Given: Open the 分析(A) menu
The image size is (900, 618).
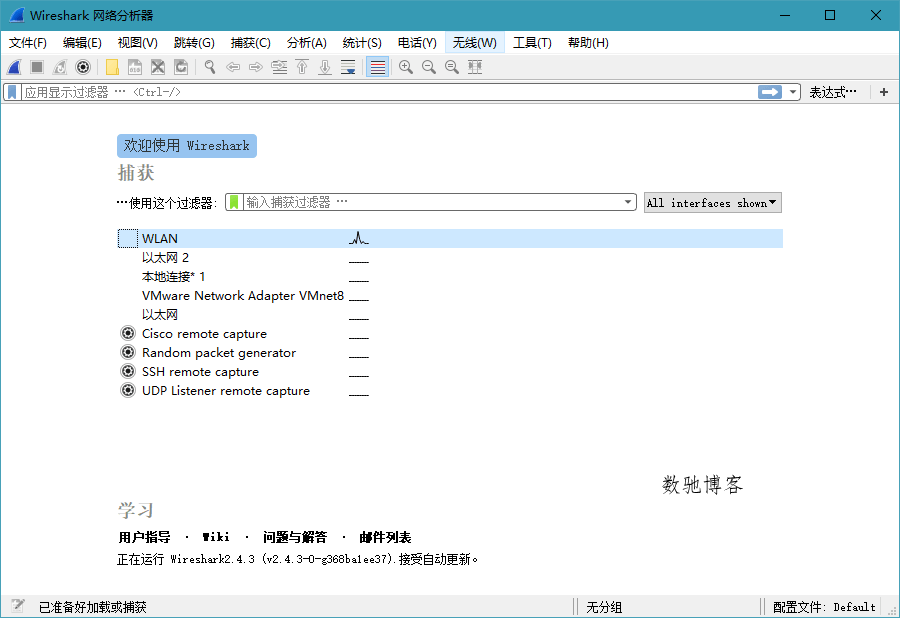Looking at the screenshot, I should (x=307, y=42).
